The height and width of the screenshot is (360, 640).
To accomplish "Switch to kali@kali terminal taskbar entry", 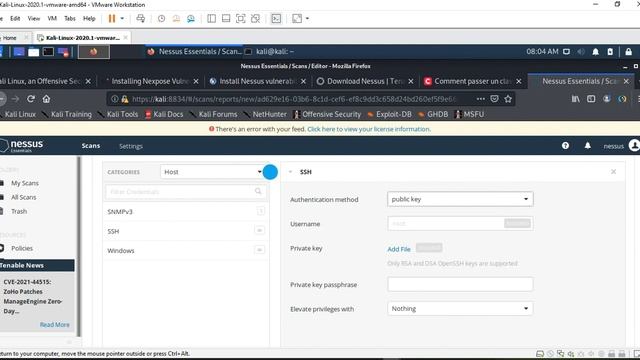I will [270, 51].
